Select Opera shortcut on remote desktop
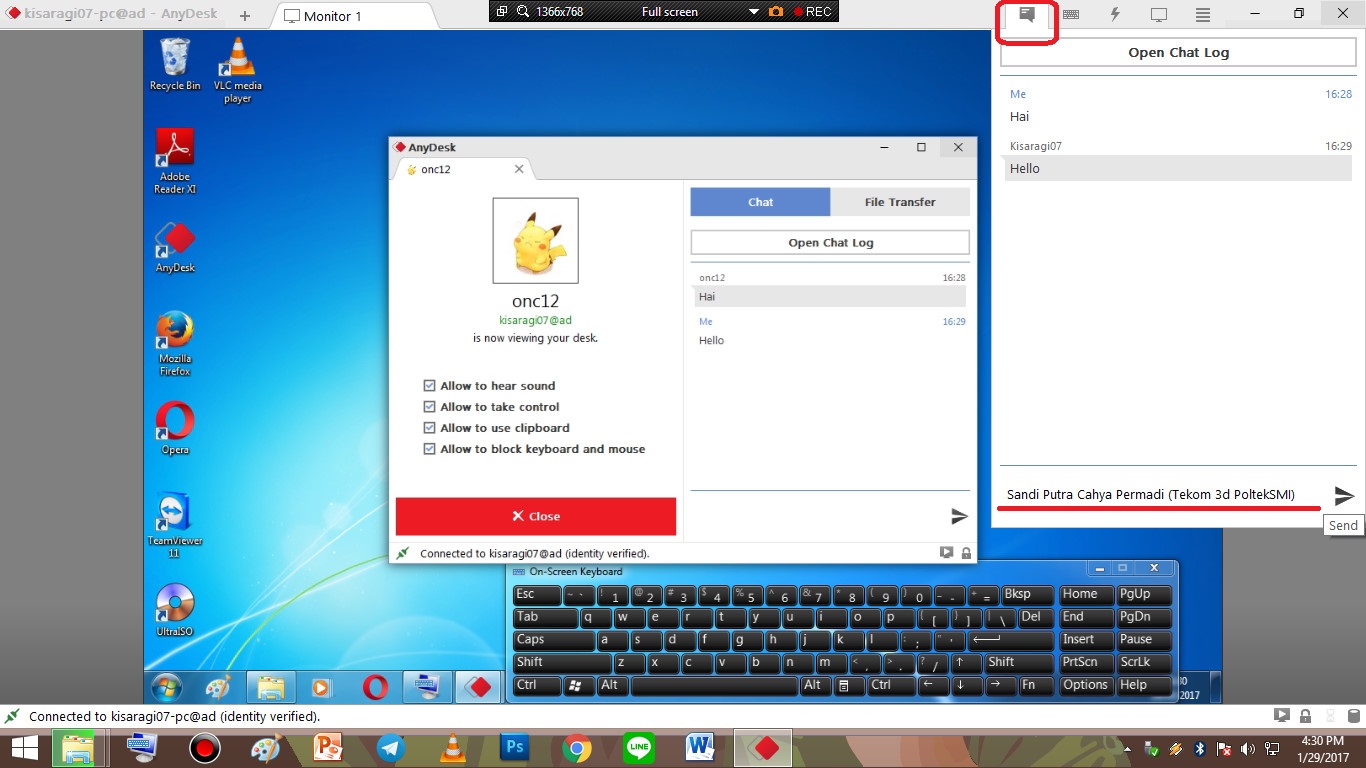The height and width of the screenshot is (768, 1366). (175, 428)
